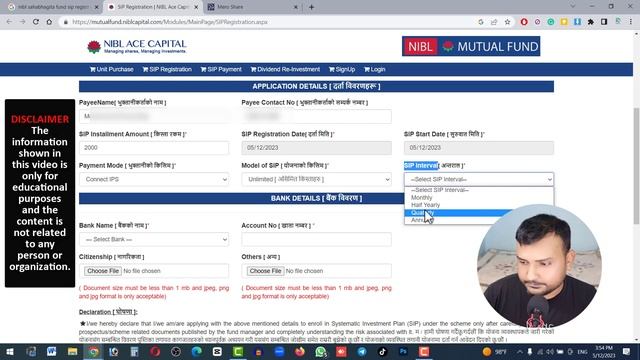This screenshot has width=640, height=360.
Task: Open the Windows Start menu
Action: 9,351
